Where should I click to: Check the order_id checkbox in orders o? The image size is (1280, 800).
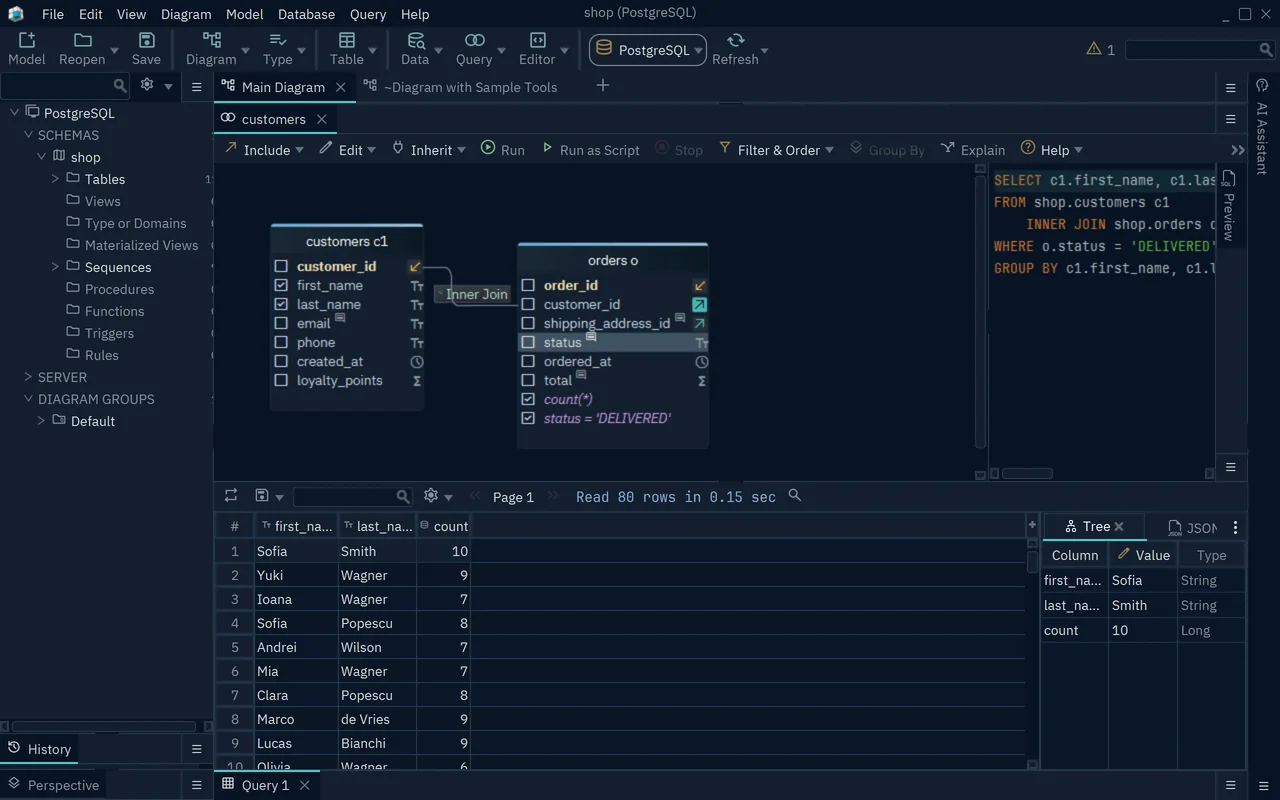528,285
